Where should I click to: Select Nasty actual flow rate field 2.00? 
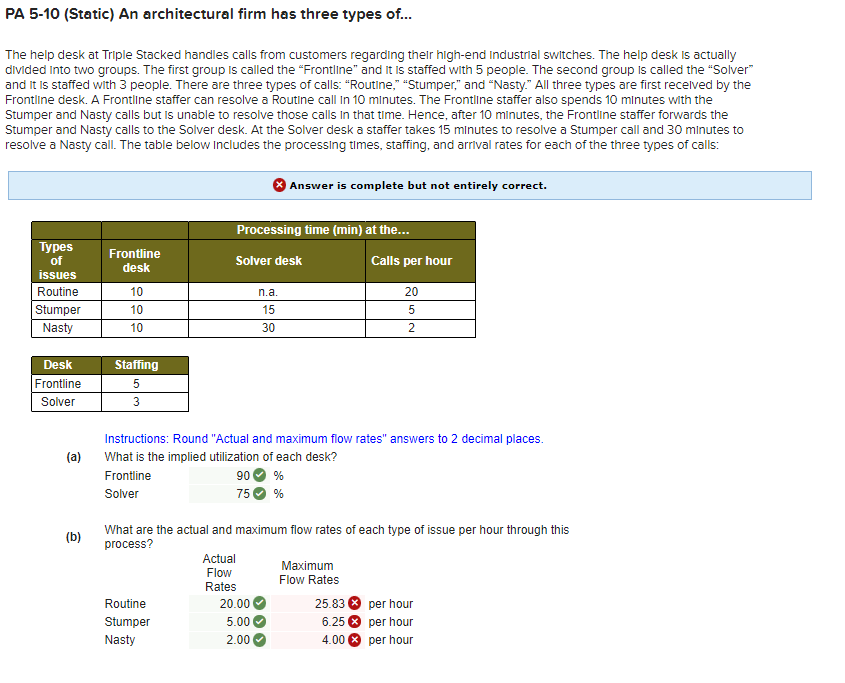click(229, 640)
